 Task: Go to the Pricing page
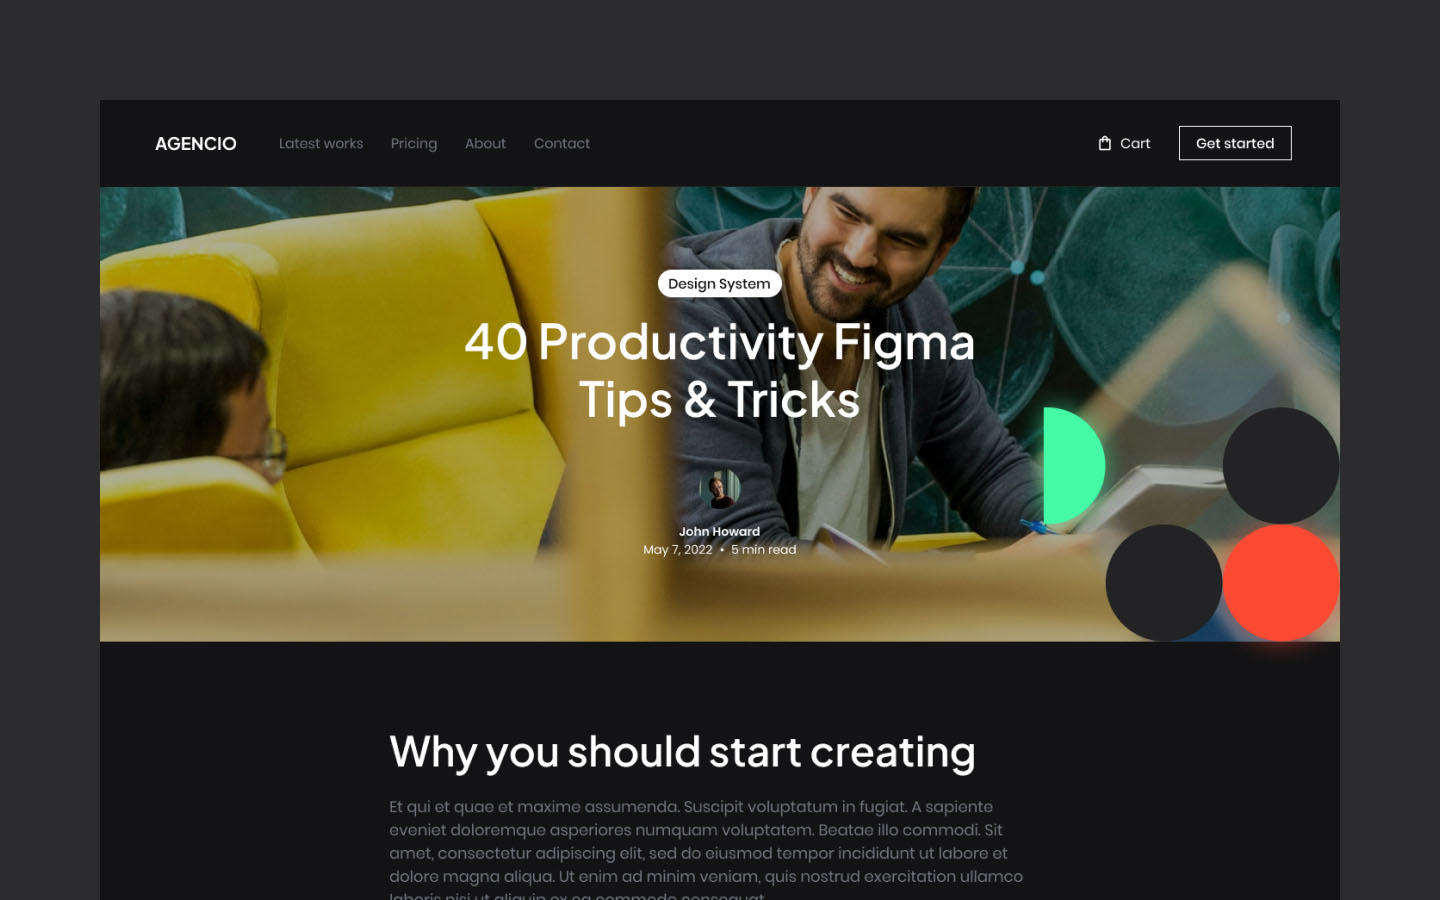click(x=414, y=143)
